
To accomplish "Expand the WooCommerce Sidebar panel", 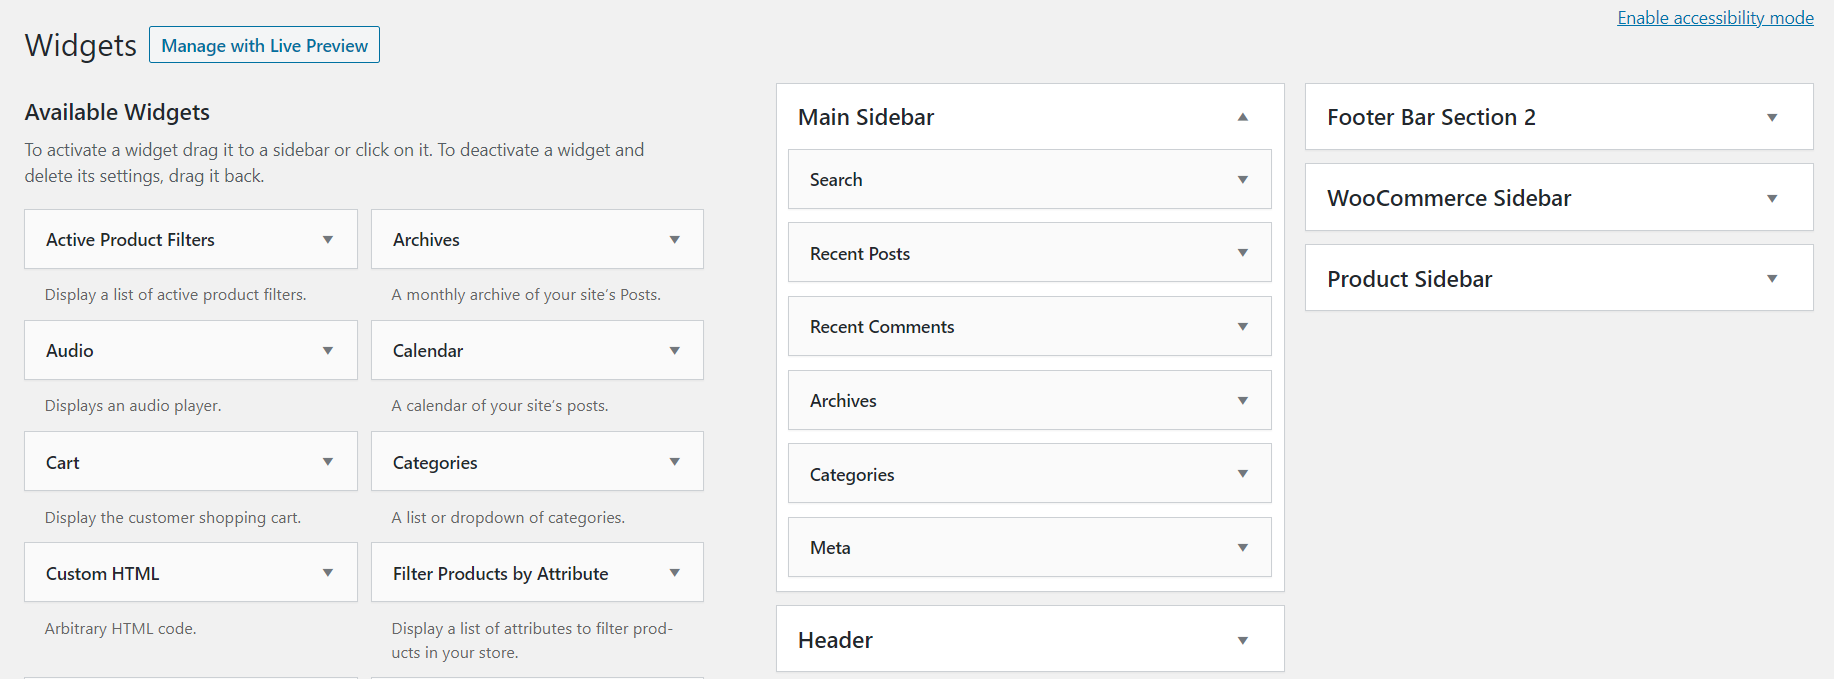I will coord(1771,198).
